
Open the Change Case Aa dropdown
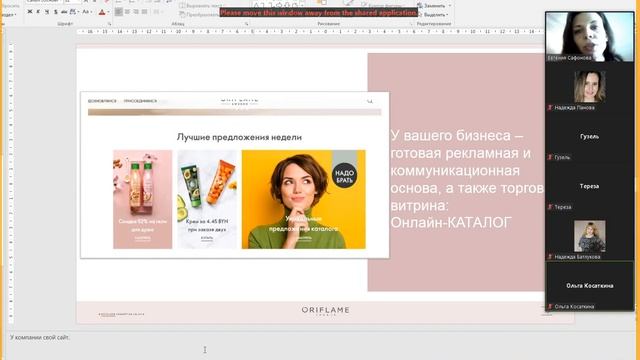87,12
